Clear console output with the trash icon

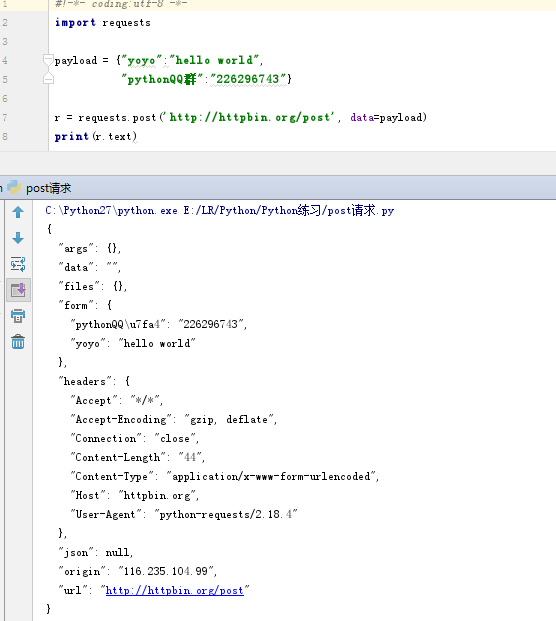pyautogui.click(x=18, y=341)
